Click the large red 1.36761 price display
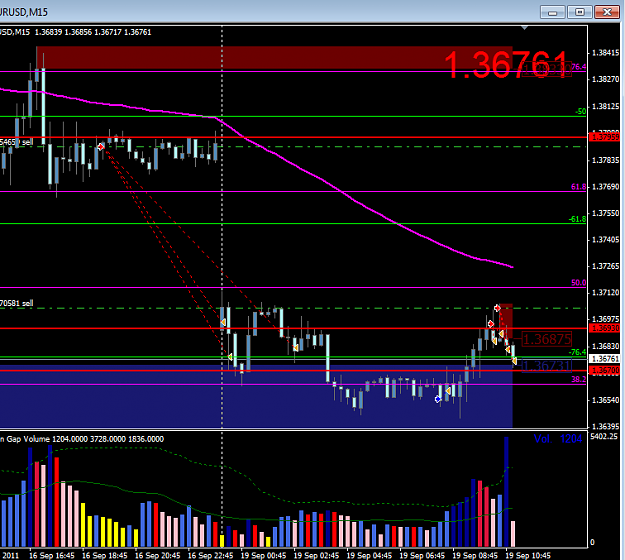The height and width of the screenshot is (560, 625). tap(505, 64)
